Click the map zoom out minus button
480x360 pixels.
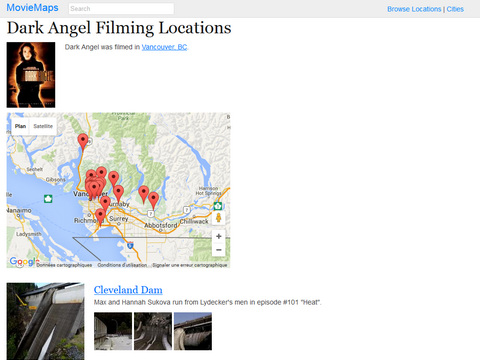(x=219, y=250)
